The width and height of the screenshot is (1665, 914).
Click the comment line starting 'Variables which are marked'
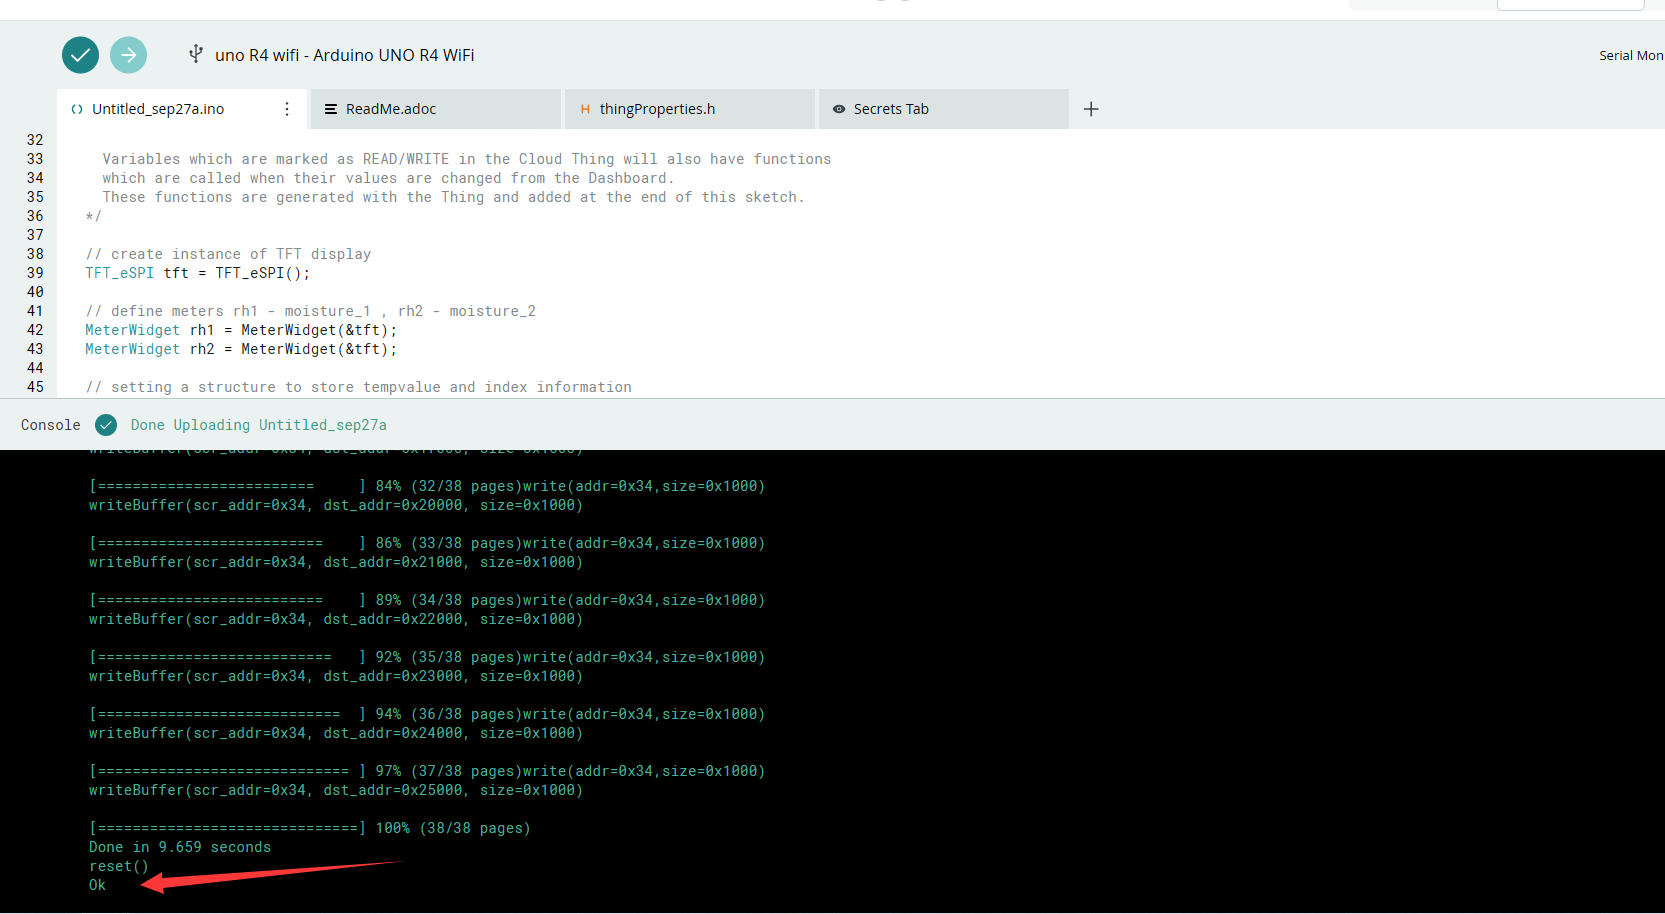click(466, 159)
